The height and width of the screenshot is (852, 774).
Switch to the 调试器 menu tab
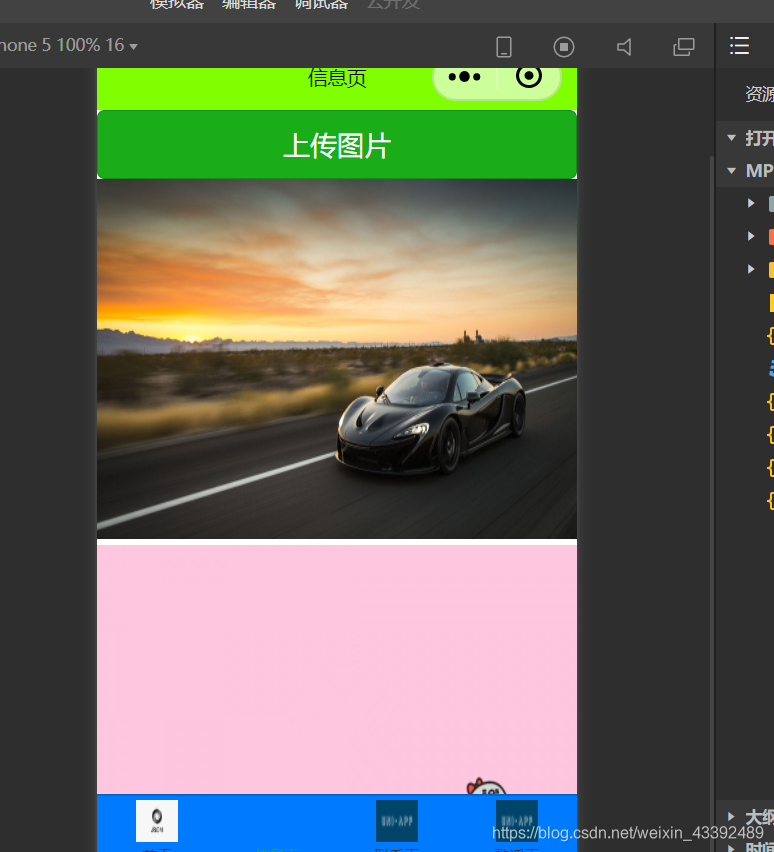tap(321, 4)
